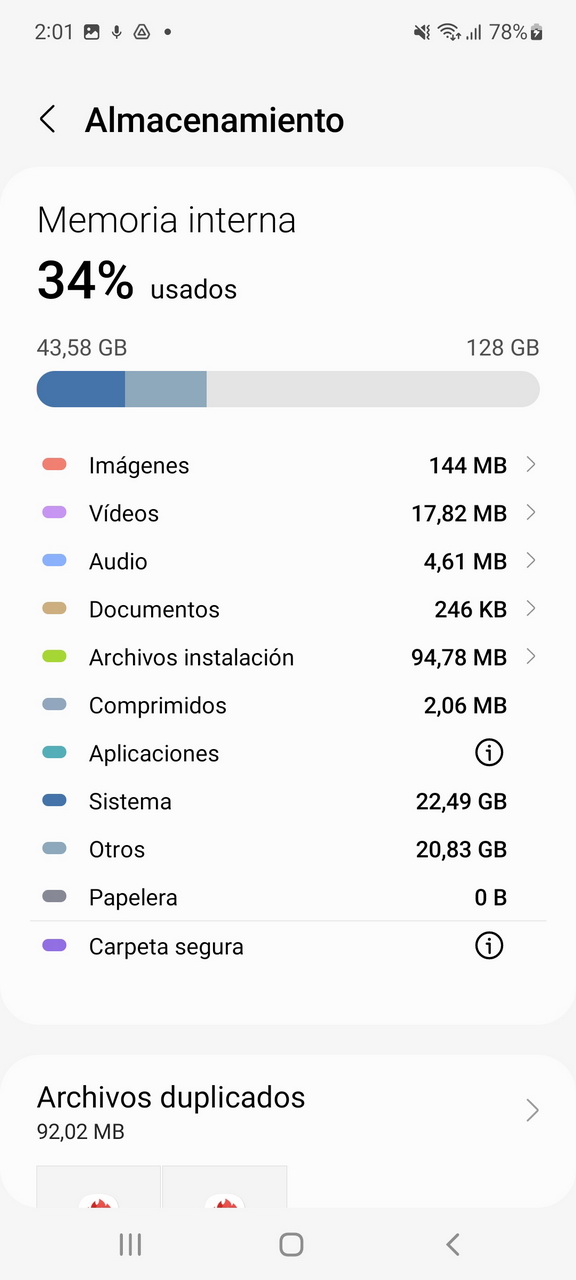Tap the internal storage usage bar

[288, 389]
